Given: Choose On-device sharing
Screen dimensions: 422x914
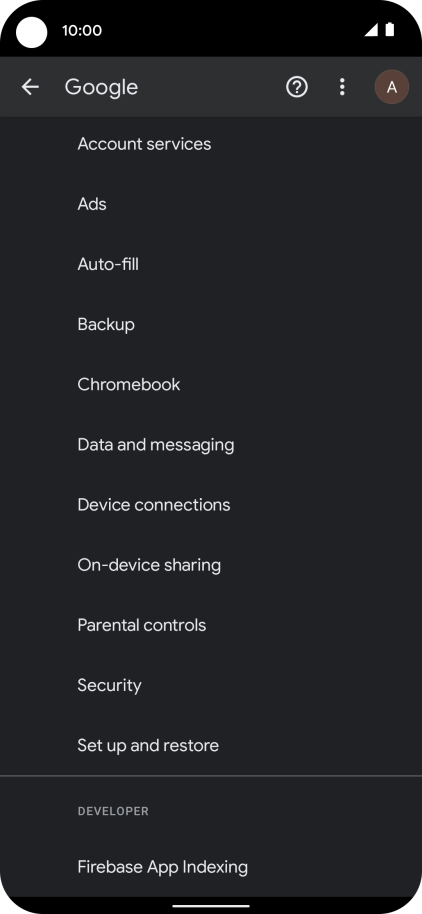Looking at the screenshot, I should (211, 565).
